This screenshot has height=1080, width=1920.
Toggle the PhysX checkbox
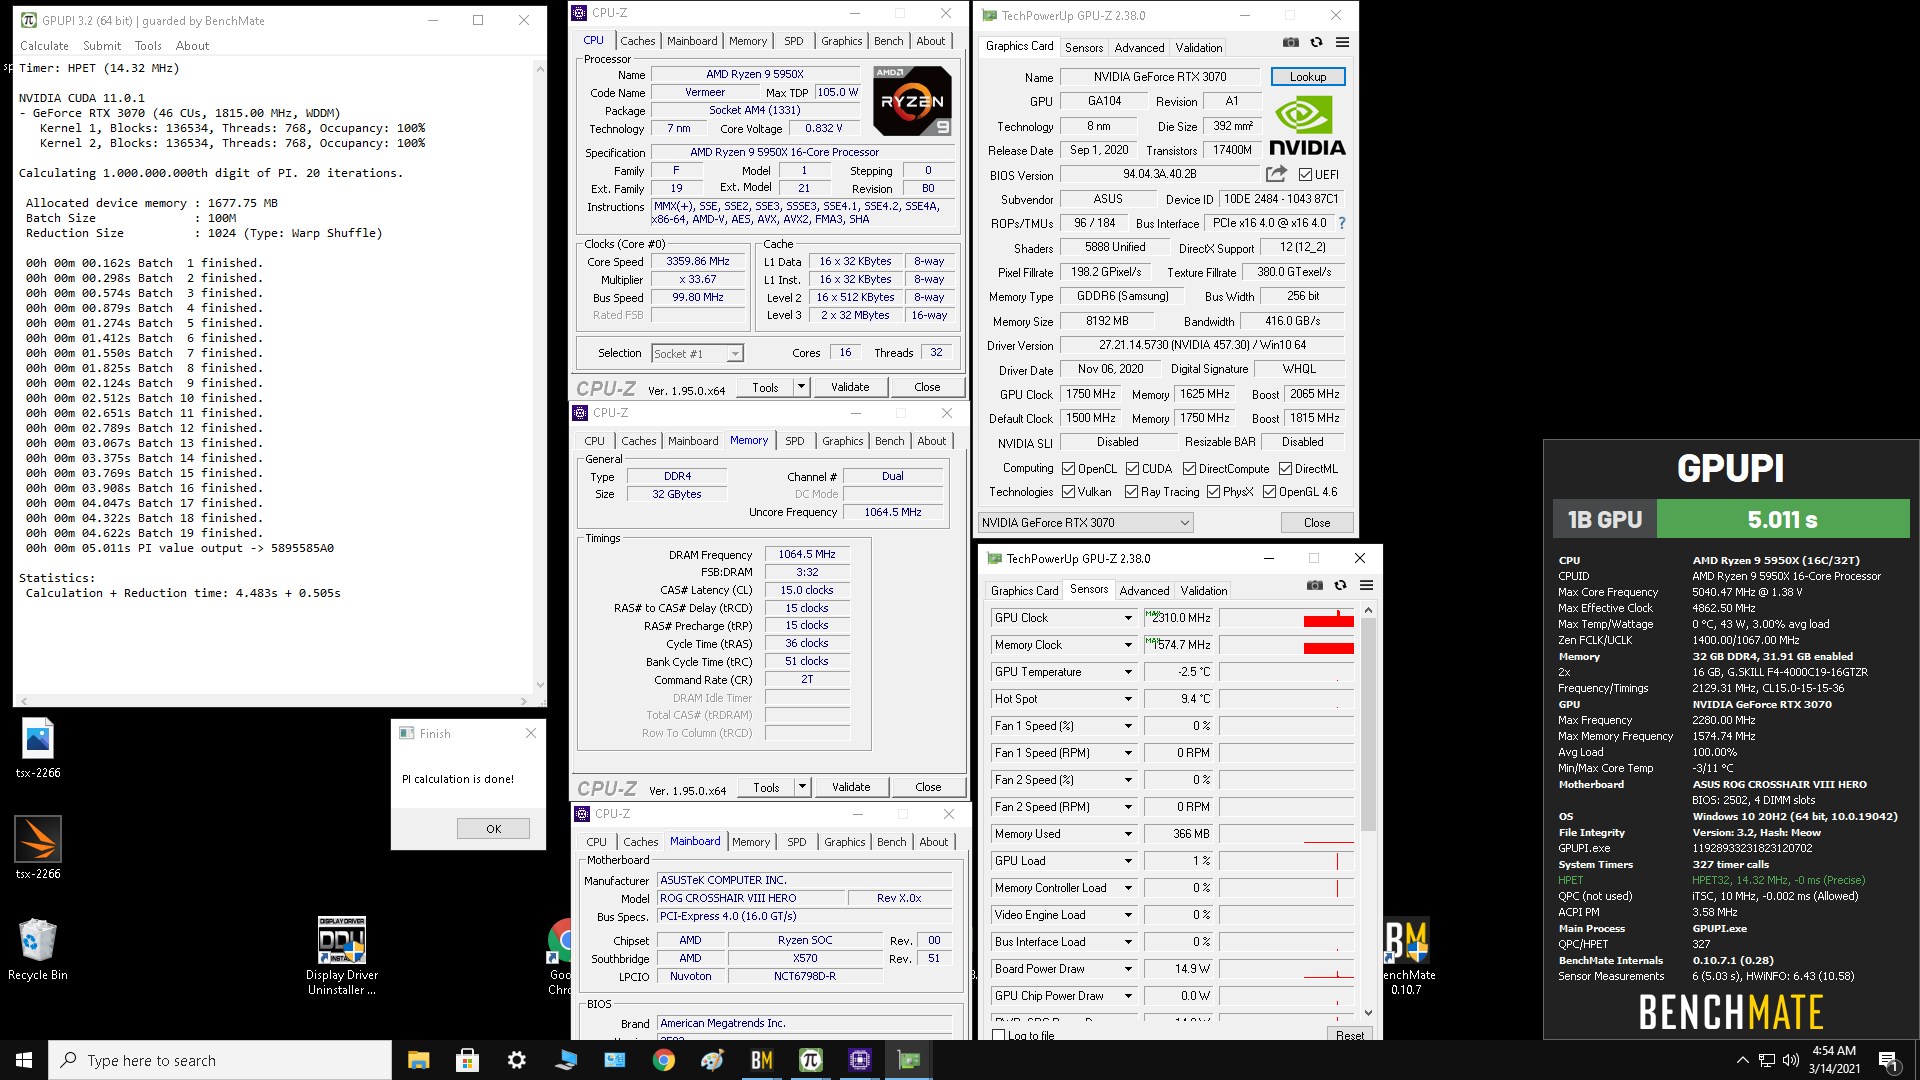[1213, 491]
